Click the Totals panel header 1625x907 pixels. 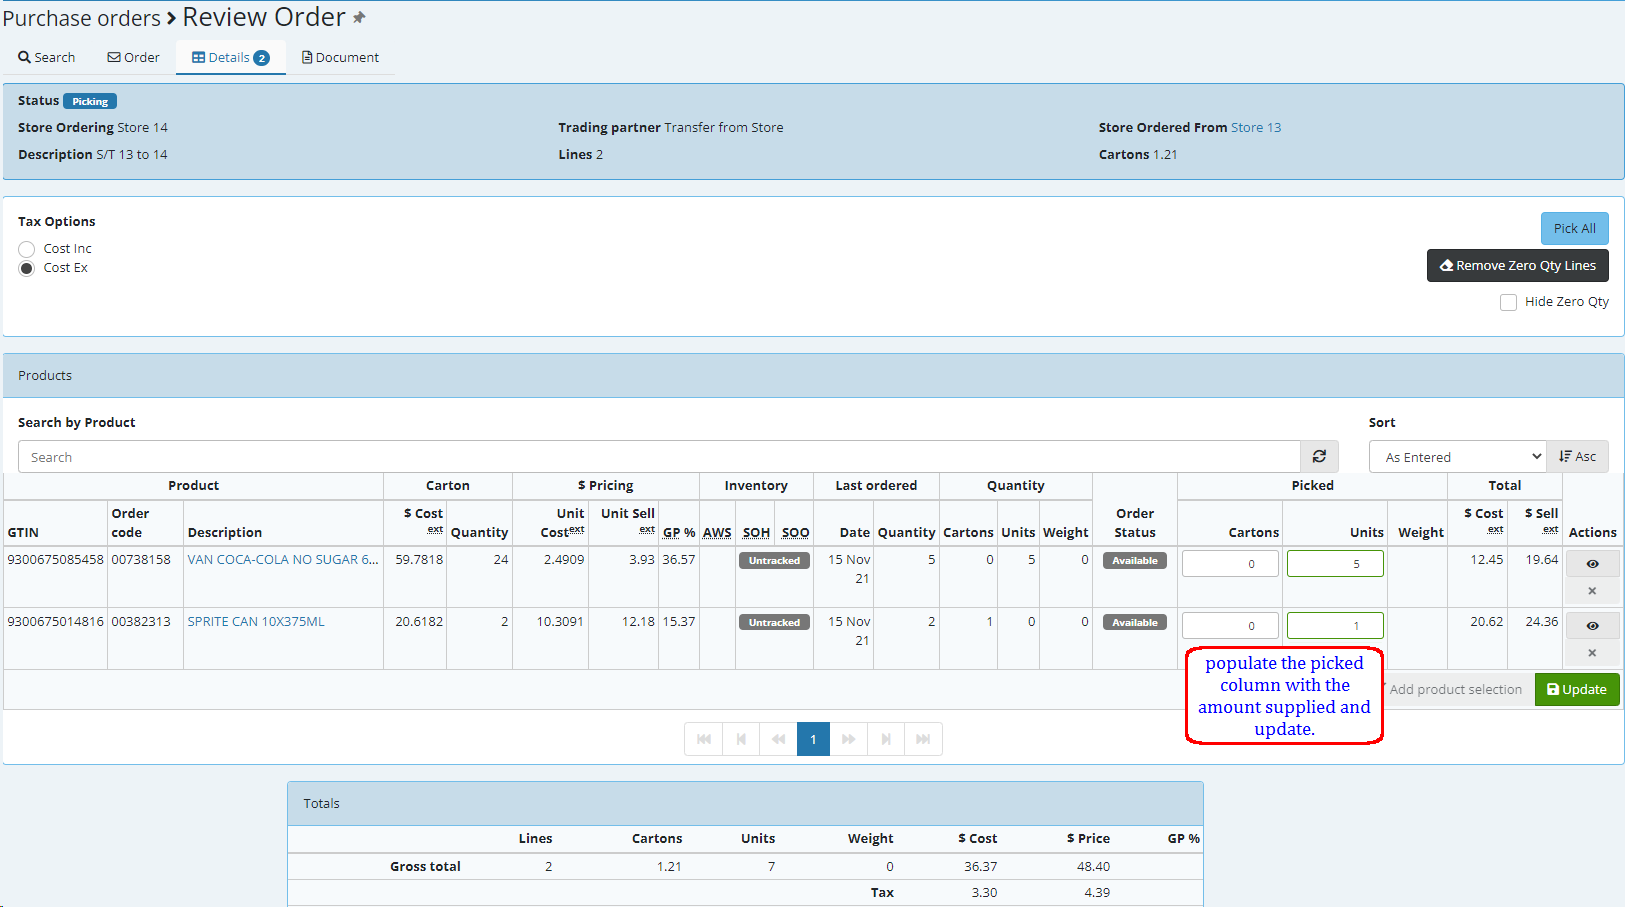click(x=745, y=804)
